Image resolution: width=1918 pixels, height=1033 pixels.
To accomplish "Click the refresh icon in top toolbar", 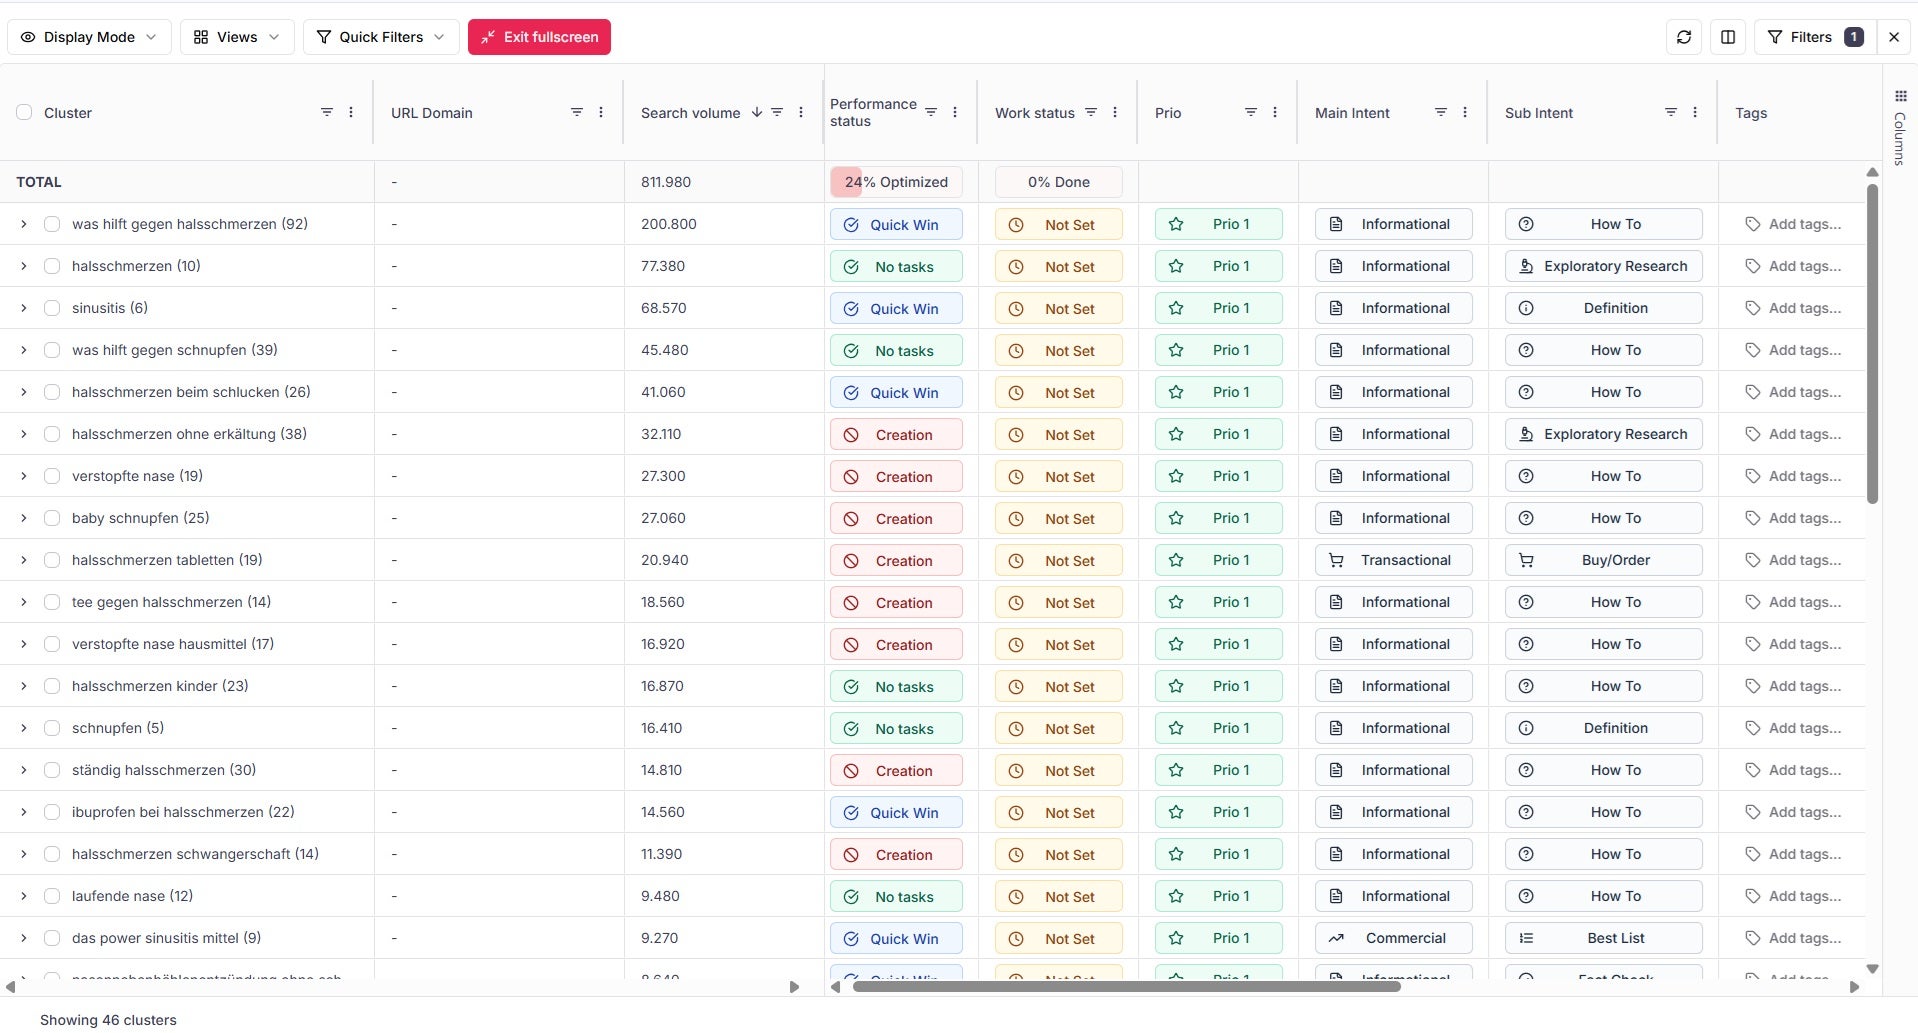I will point(1684,37).
